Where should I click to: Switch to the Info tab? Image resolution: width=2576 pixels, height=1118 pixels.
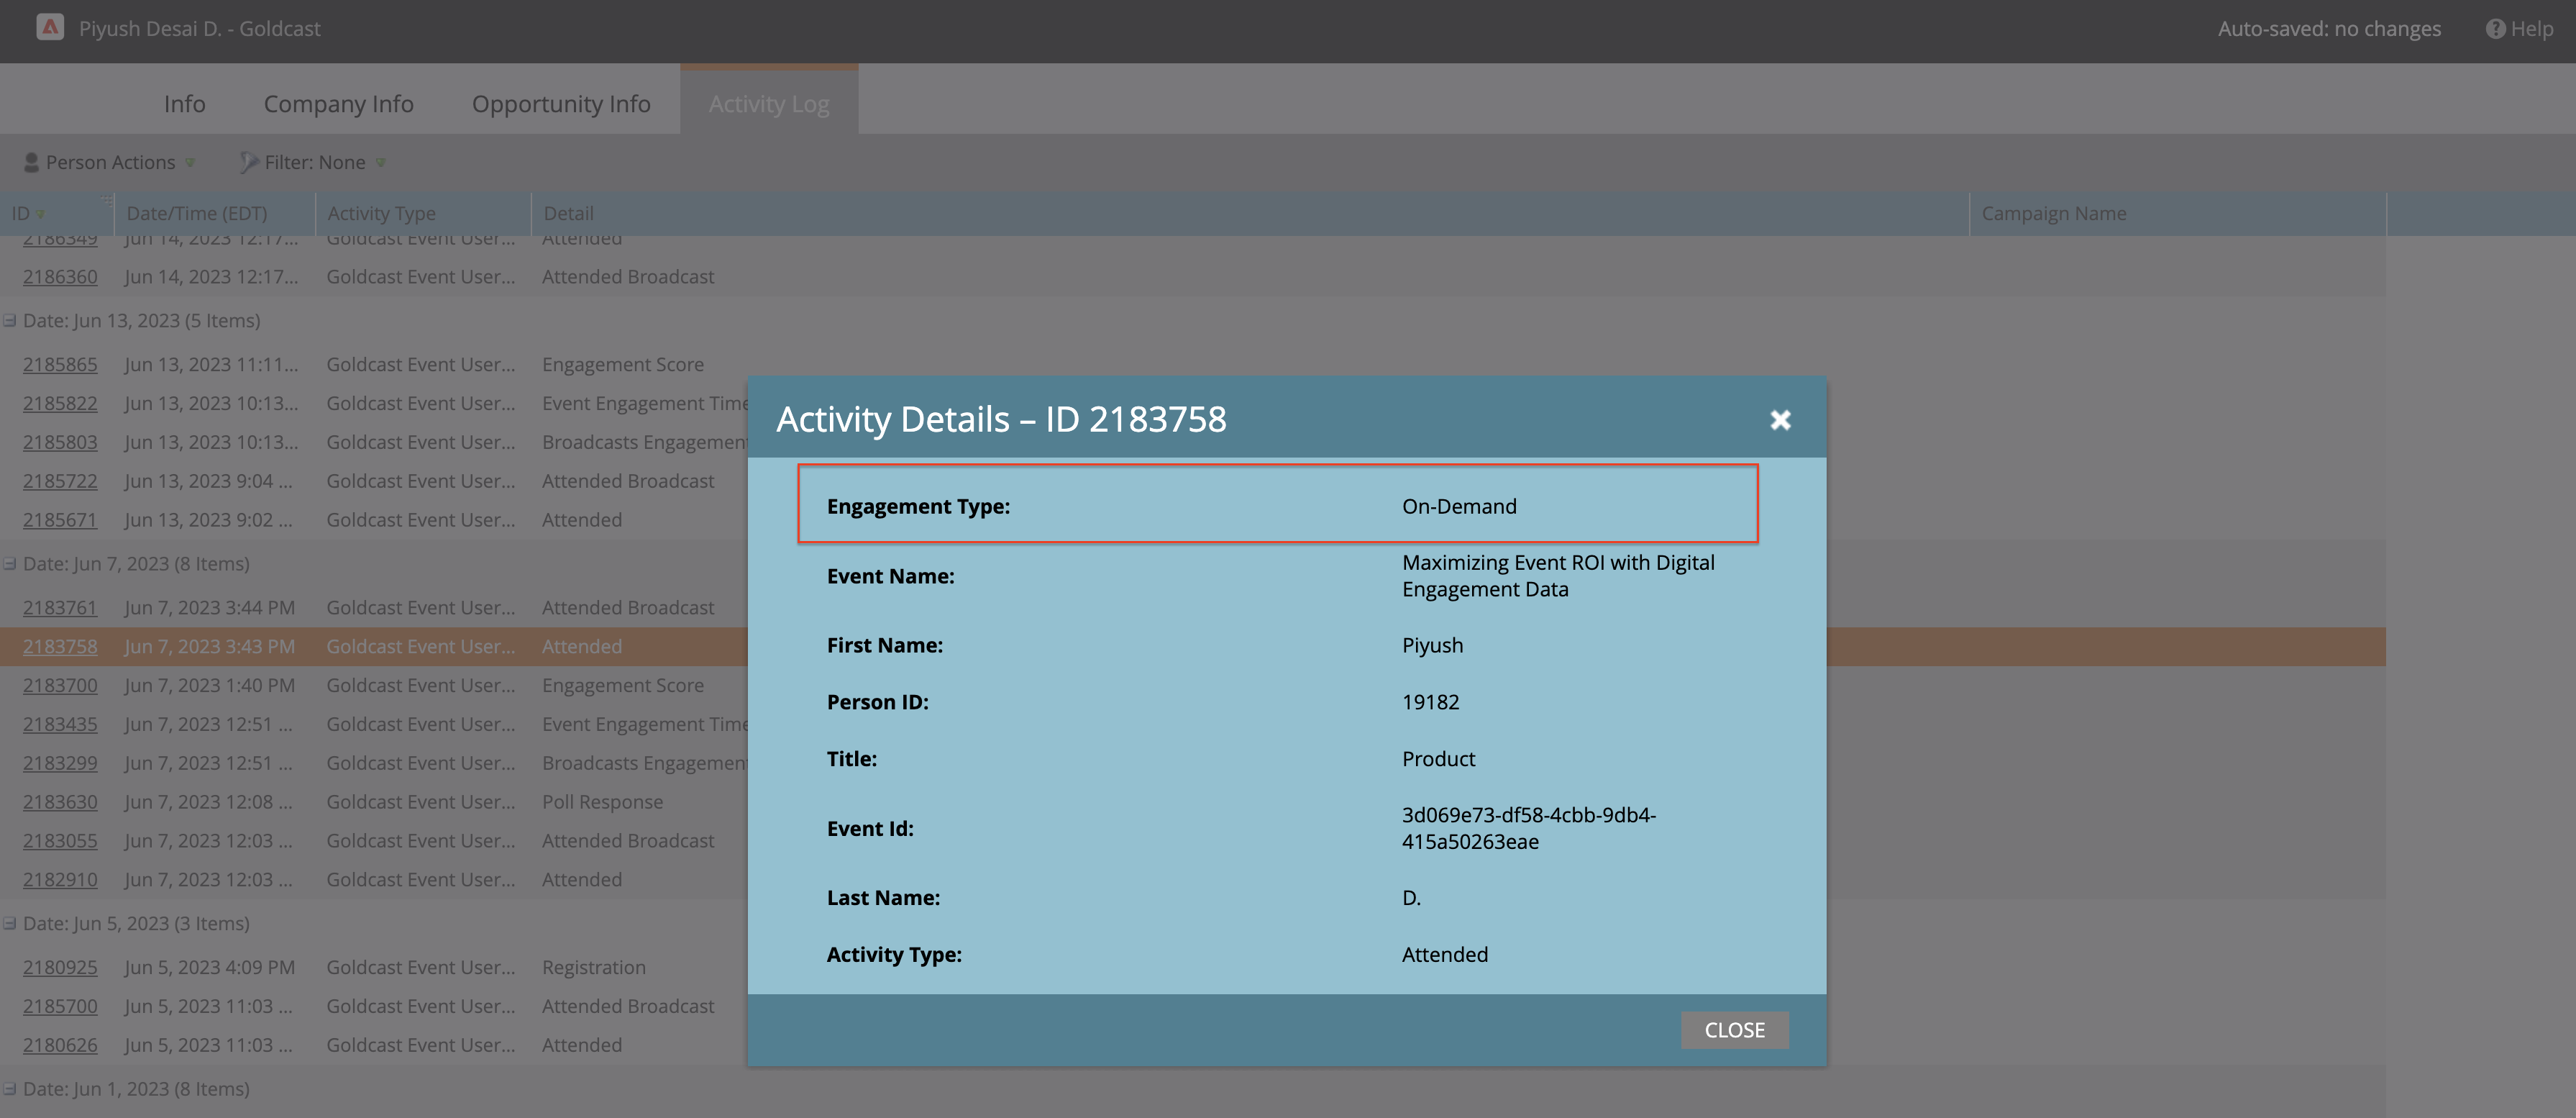(x=184, y=104)
